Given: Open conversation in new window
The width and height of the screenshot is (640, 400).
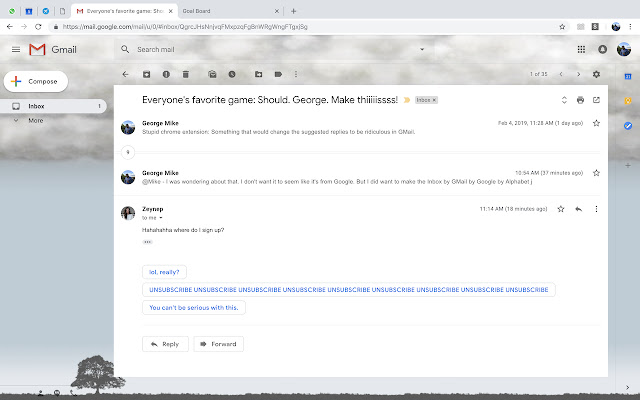Looking at the screenshot, I should pyautogui.click(x=596, y=100).
